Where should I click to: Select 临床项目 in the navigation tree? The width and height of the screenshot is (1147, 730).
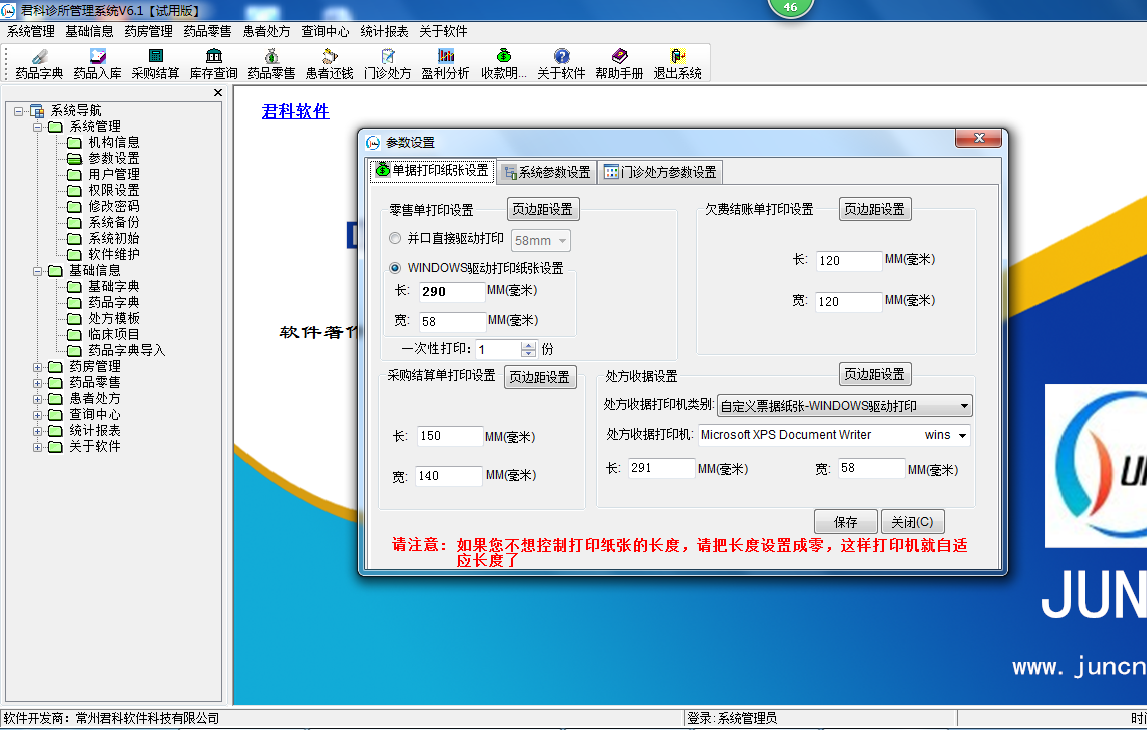point(114,334)
